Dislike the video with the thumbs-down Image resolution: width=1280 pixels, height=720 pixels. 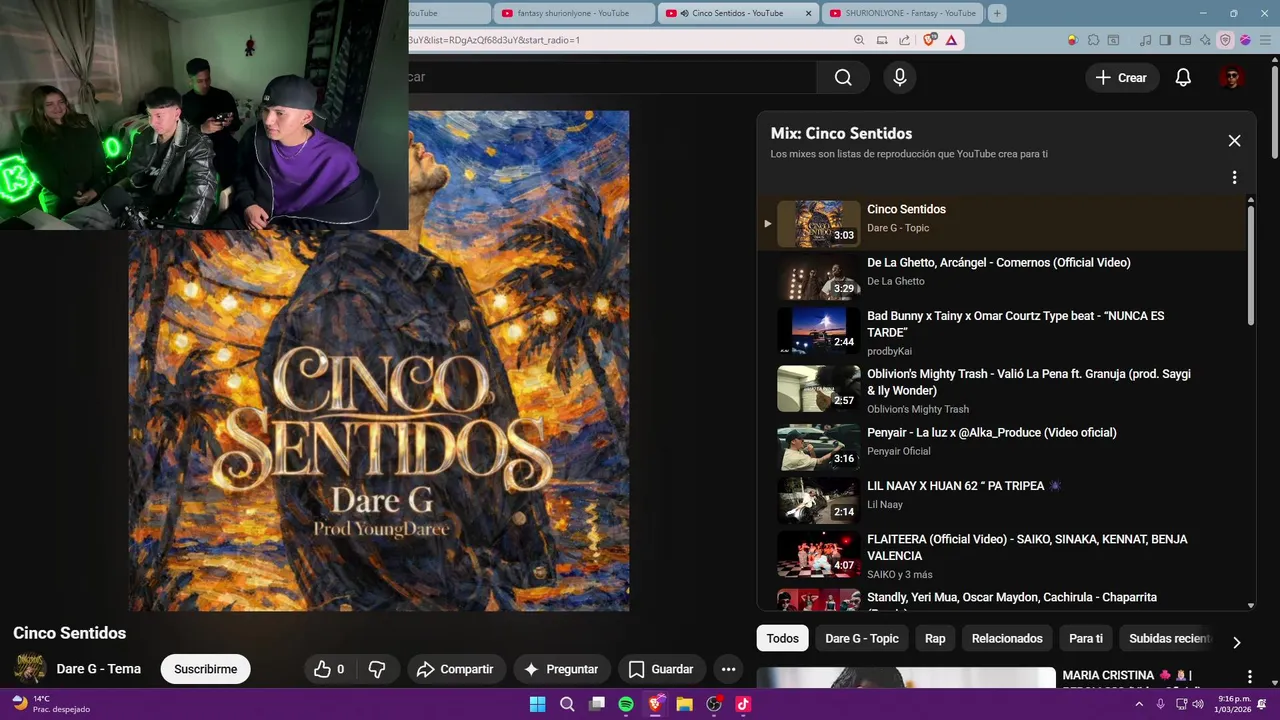[x=377, y=669]
